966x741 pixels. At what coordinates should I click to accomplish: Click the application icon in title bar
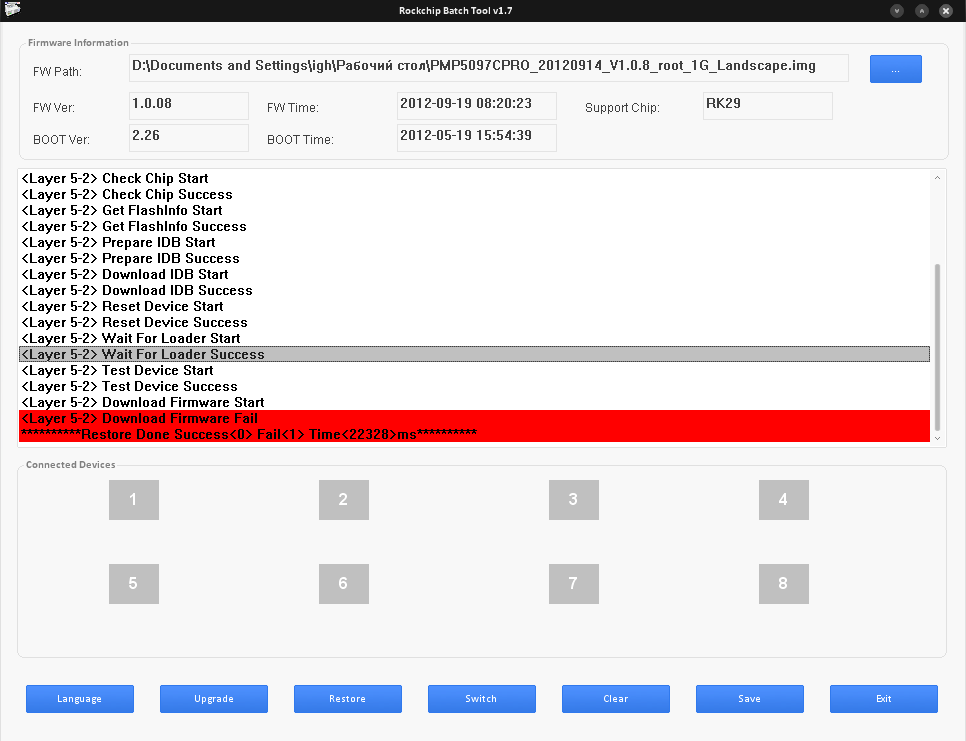[12, 9]
